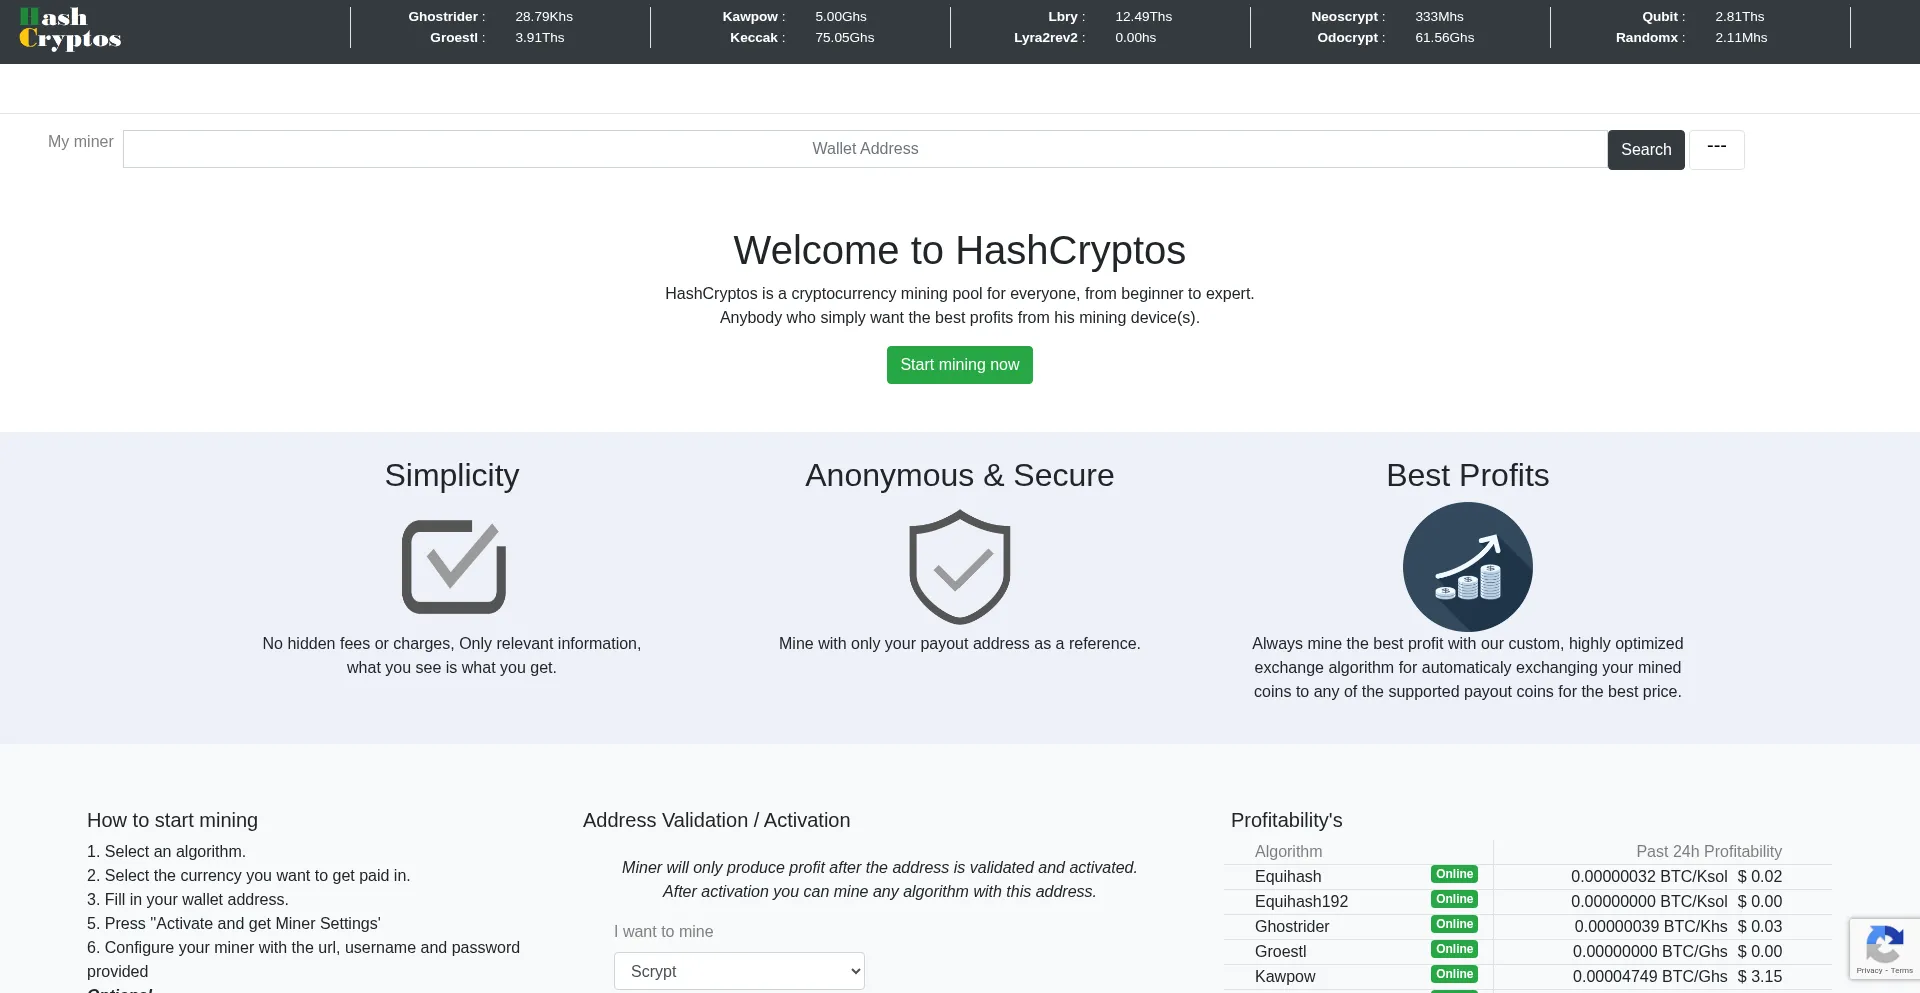Click the Past 24h Profitability column header
This screenshot has width=1920, height=993.
pyautogui.click(x=1709, y=852)
